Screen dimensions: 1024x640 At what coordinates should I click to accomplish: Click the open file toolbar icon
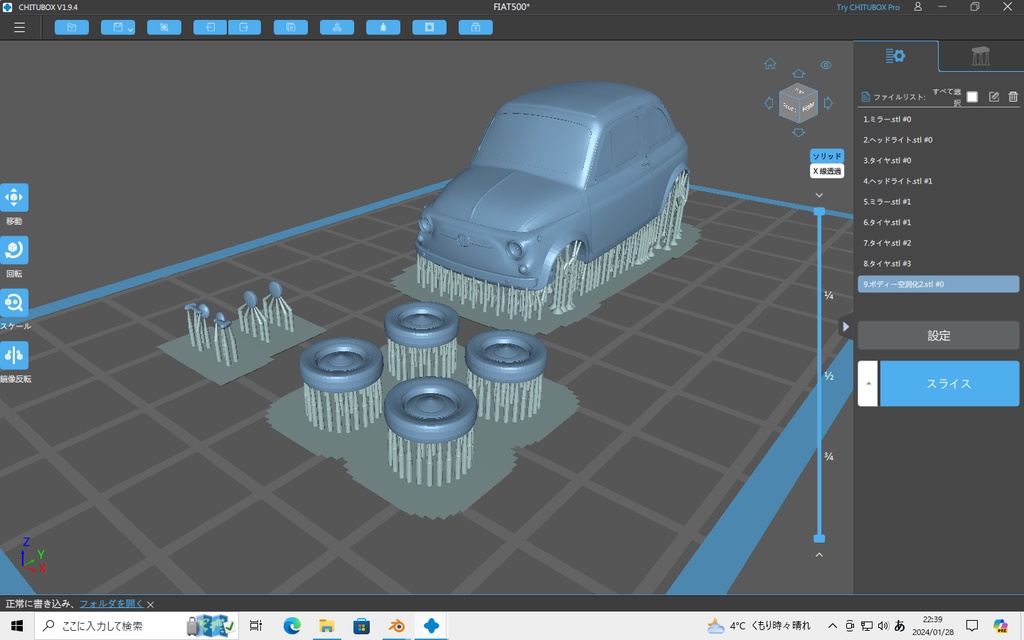pos(72,27)
